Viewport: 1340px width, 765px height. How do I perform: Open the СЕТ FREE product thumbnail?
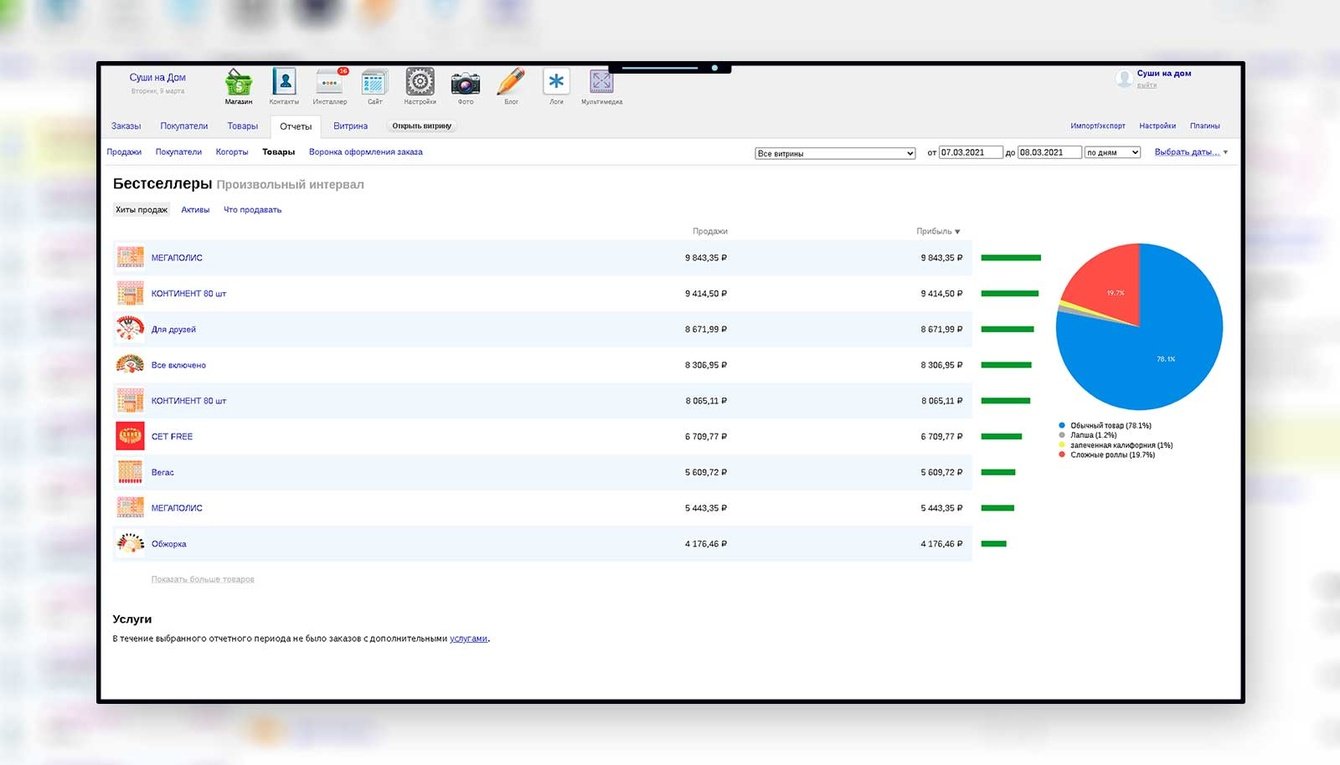pos(130,436)
